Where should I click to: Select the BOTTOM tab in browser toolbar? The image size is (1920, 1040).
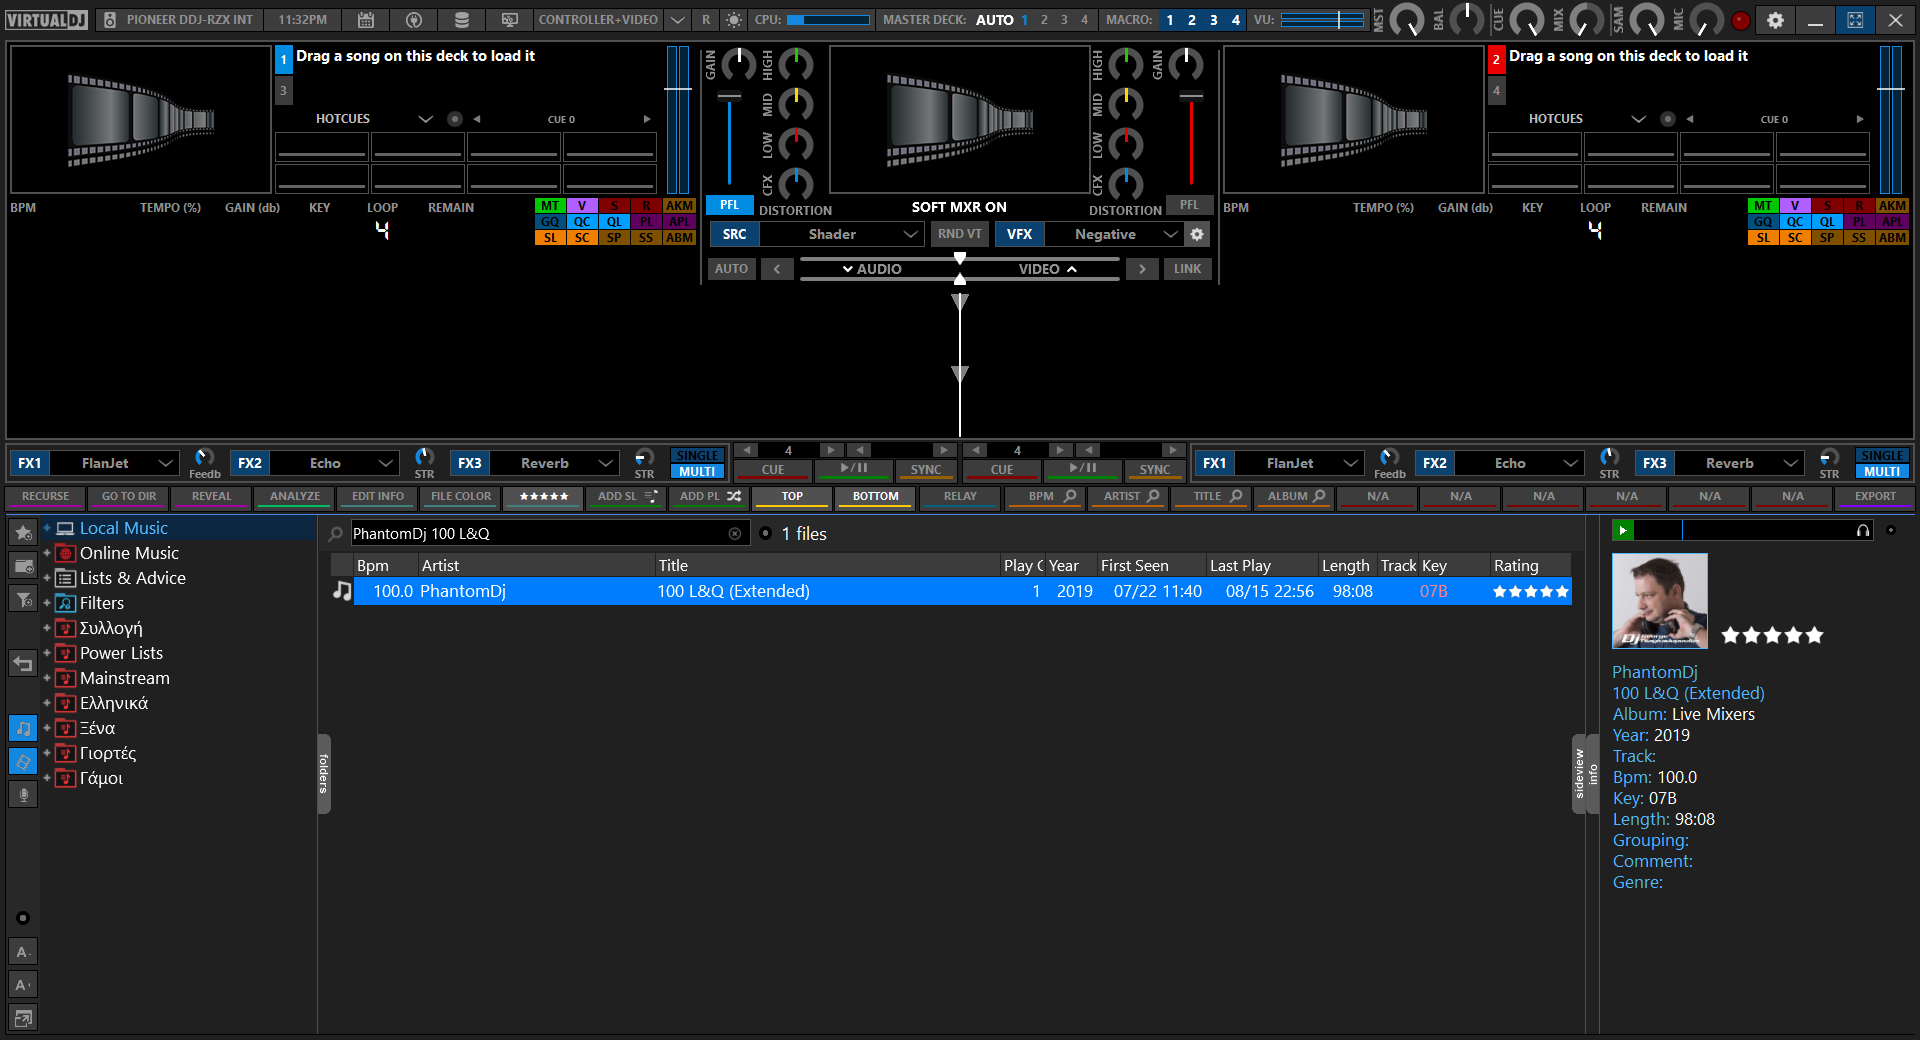(875, 496)
